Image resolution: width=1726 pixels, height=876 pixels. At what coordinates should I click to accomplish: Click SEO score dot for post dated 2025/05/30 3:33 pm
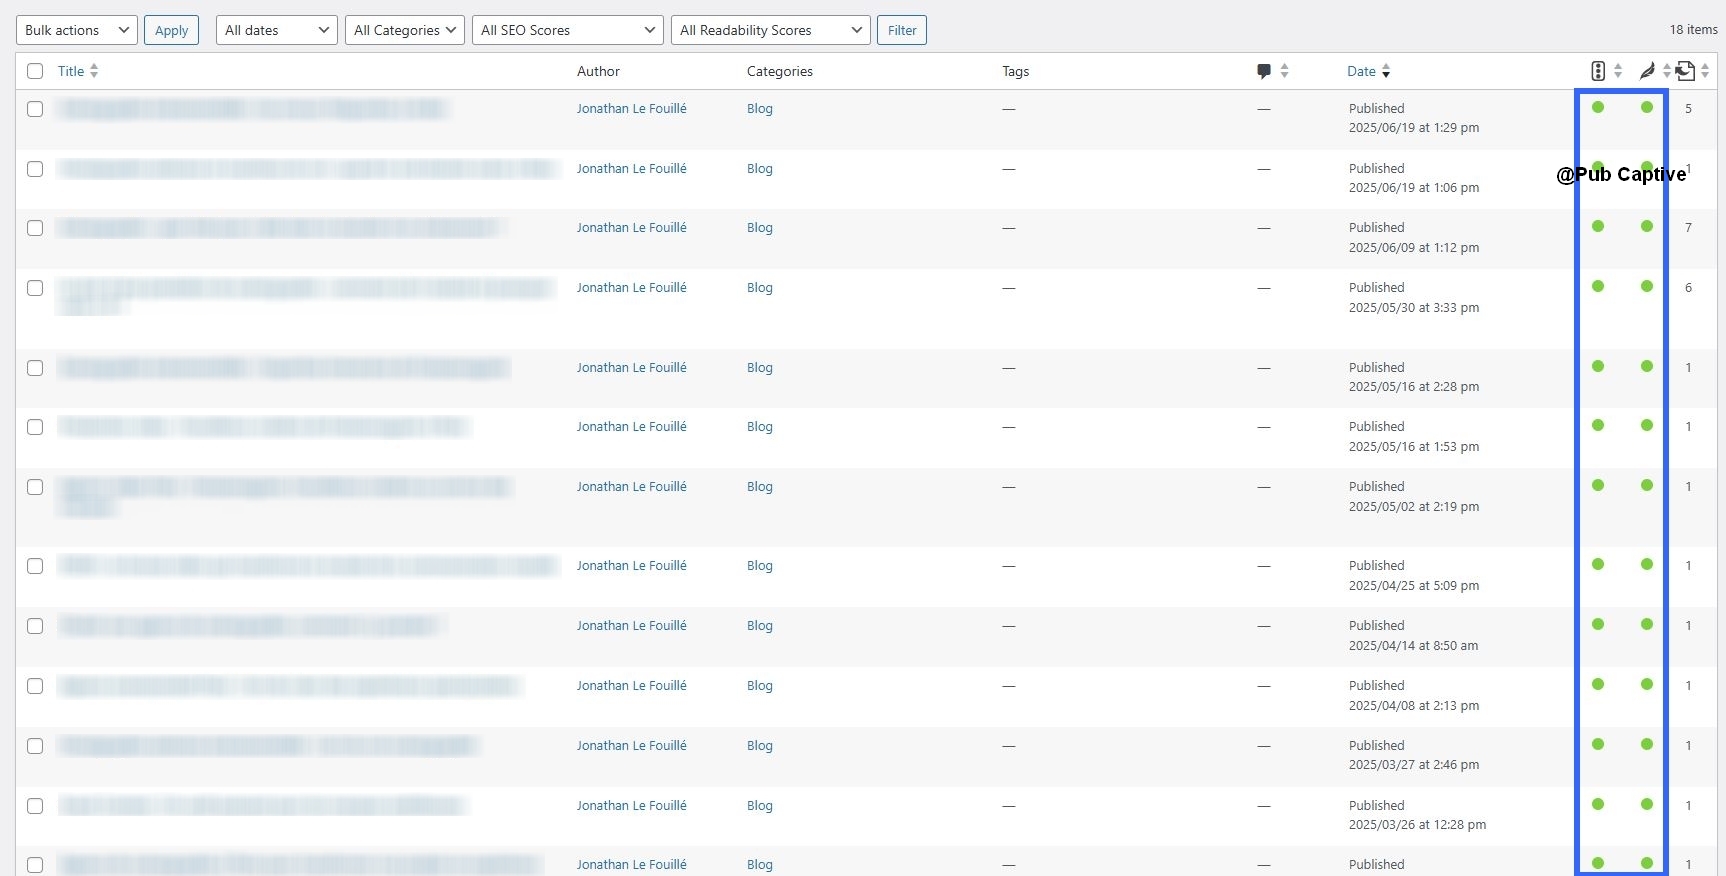point(1598,286)
